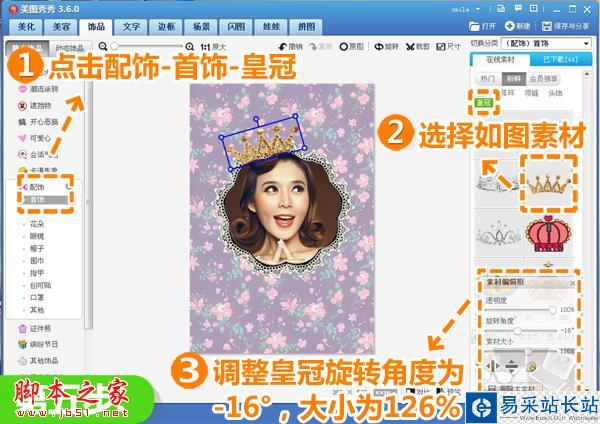
Task: Adjust the 旋转角度 rotation angle slider handle
Action: tap(517, 331)
